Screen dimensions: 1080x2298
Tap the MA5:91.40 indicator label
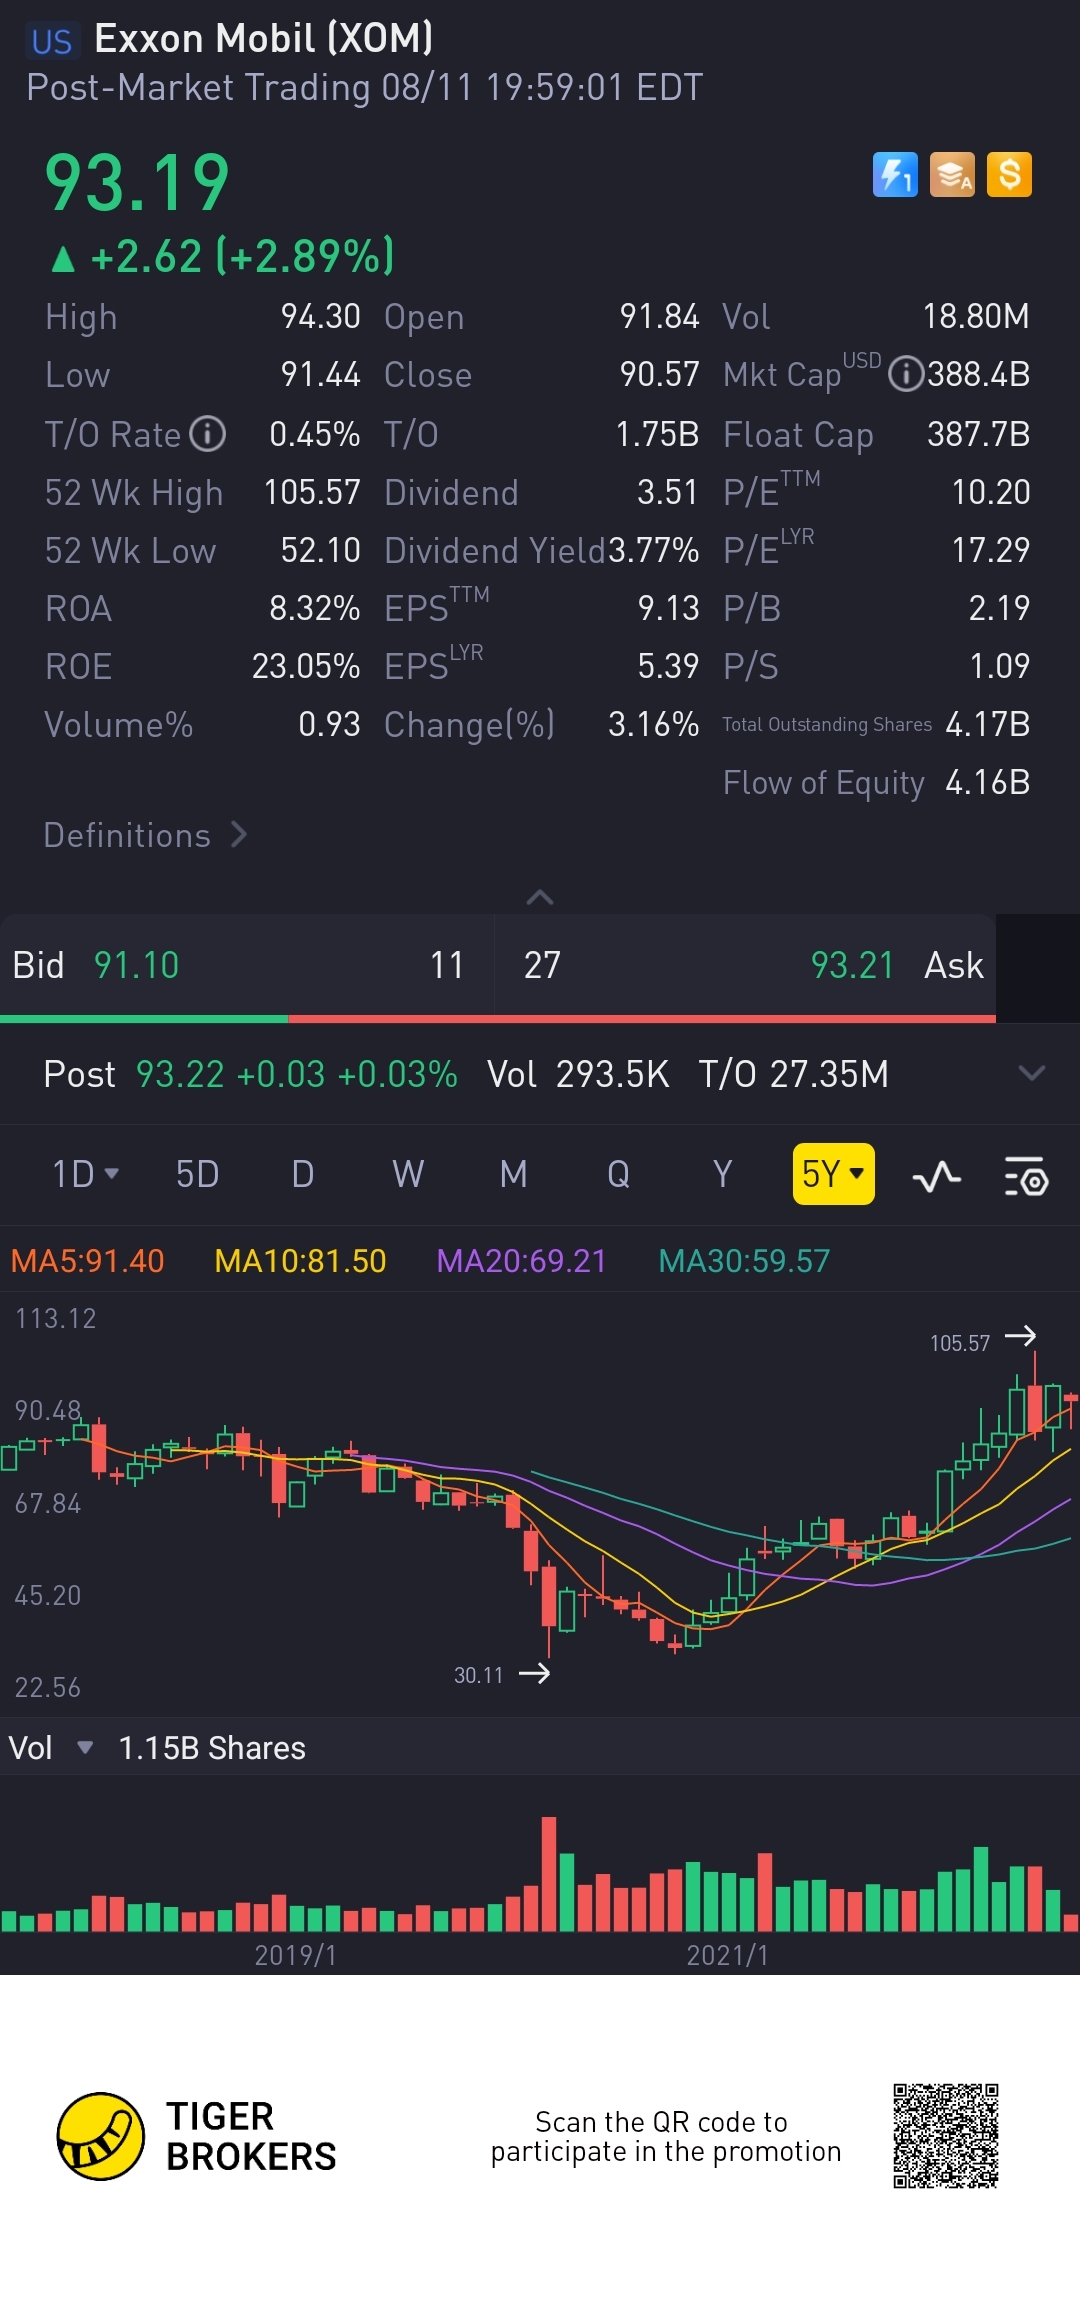87,1261
